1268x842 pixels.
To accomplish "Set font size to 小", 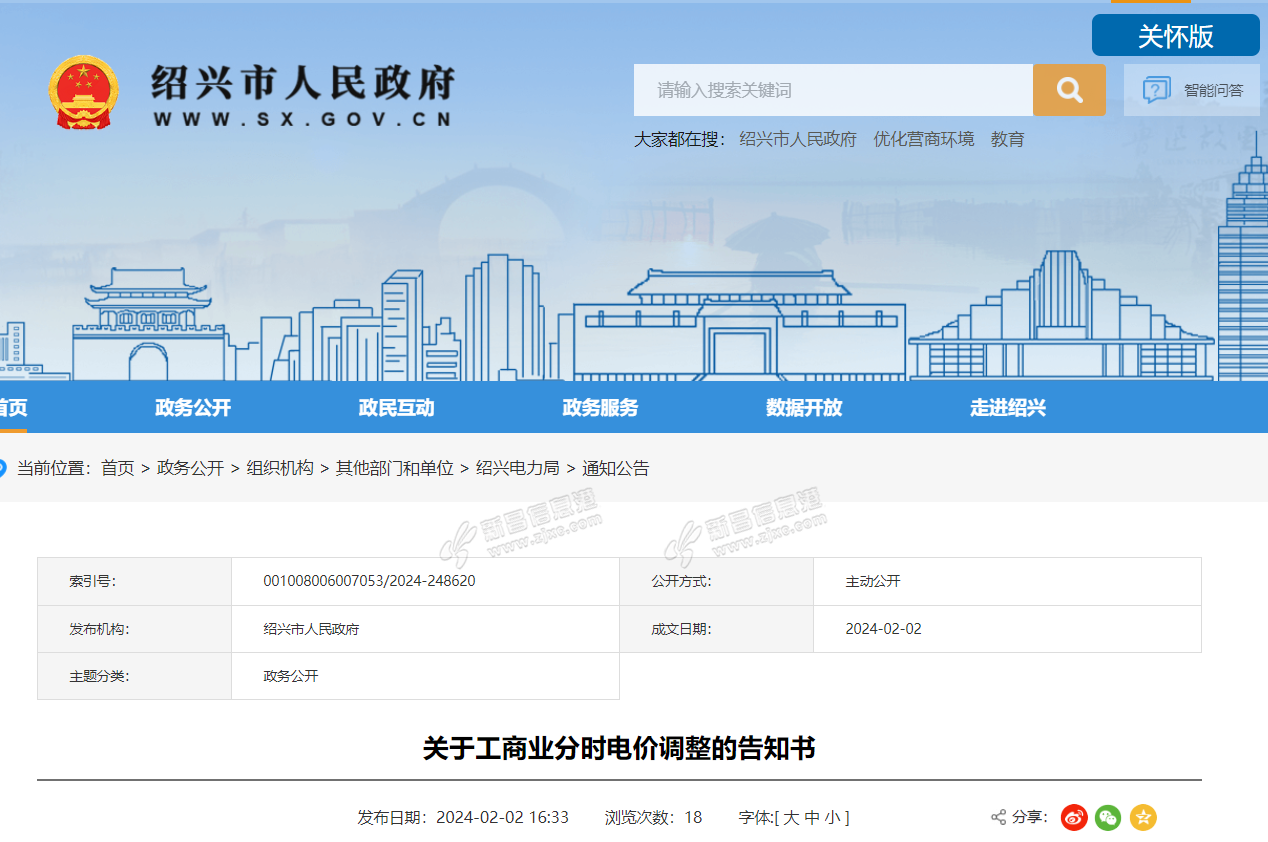I will 832,817.
